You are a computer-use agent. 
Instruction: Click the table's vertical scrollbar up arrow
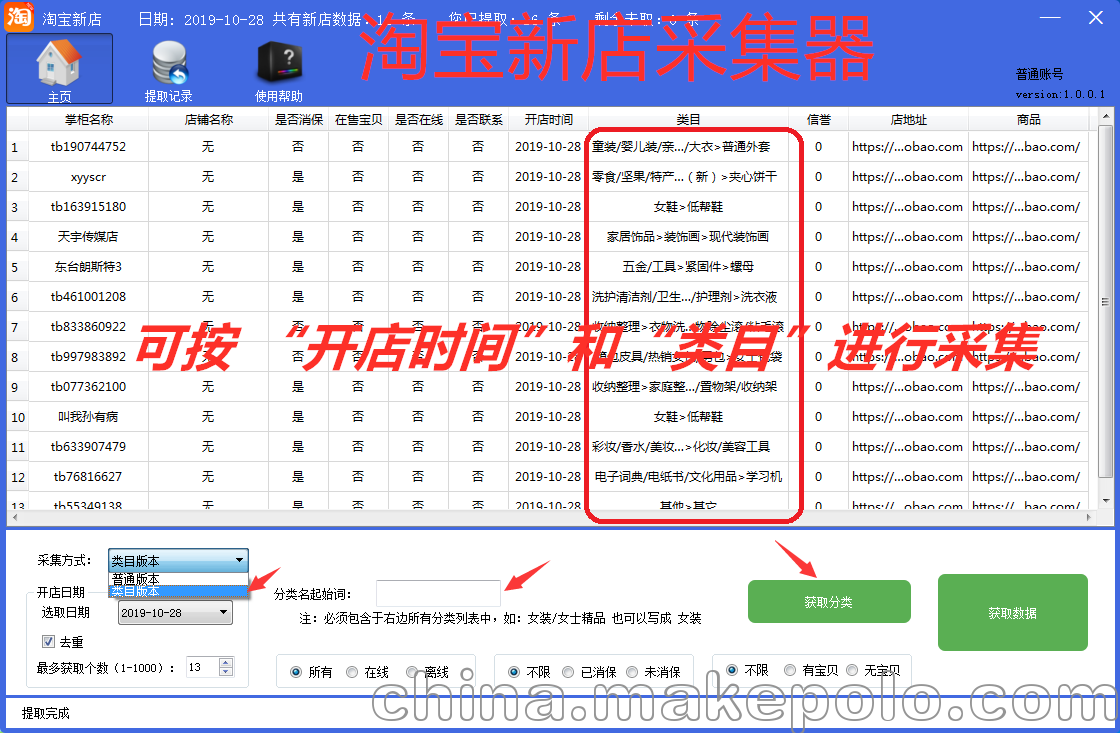pyautogui.click(x=1106, y=115)
